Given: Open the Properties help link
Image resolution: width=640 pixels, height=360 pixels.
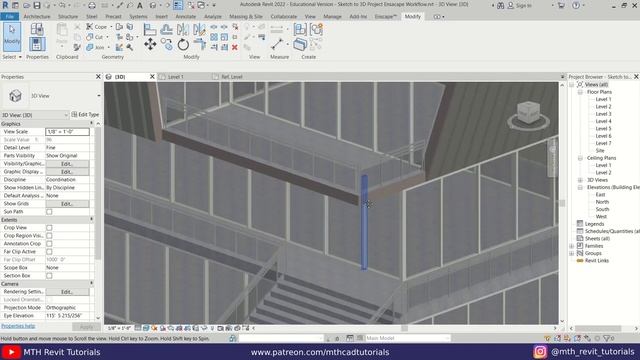Looking at the screenshot, I should click(x=18, y=326).
